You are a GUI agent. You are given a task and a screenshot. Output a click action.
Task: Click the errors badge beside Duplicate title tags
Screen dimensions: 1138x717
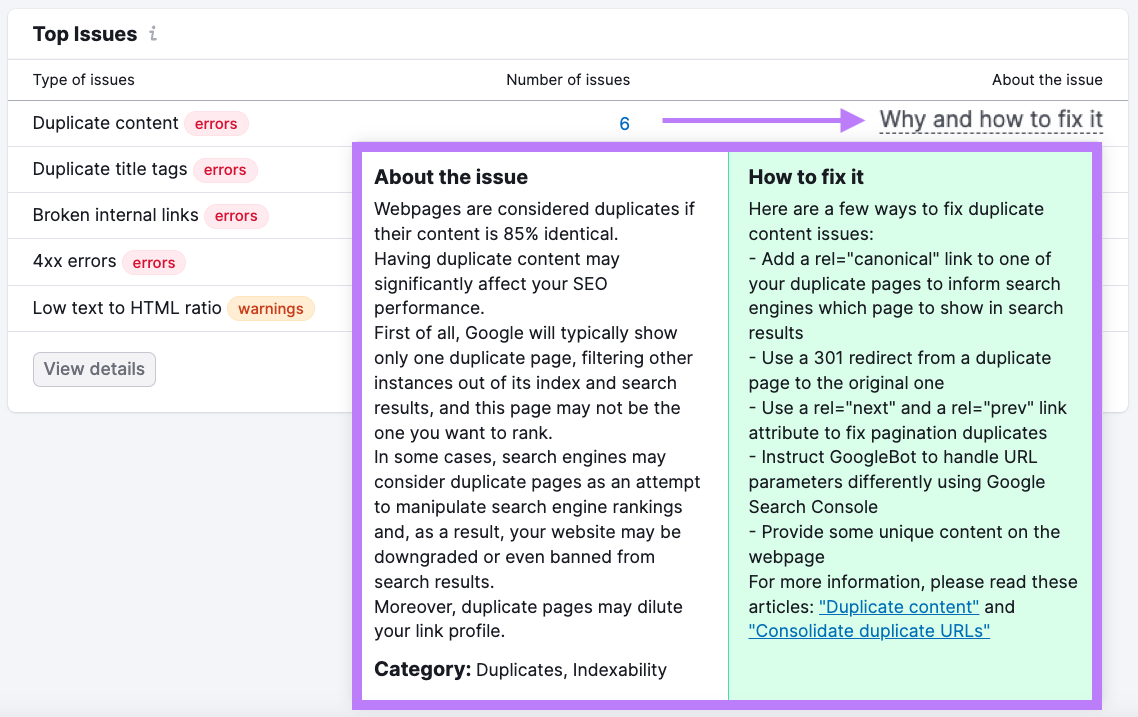coord(225,170)
